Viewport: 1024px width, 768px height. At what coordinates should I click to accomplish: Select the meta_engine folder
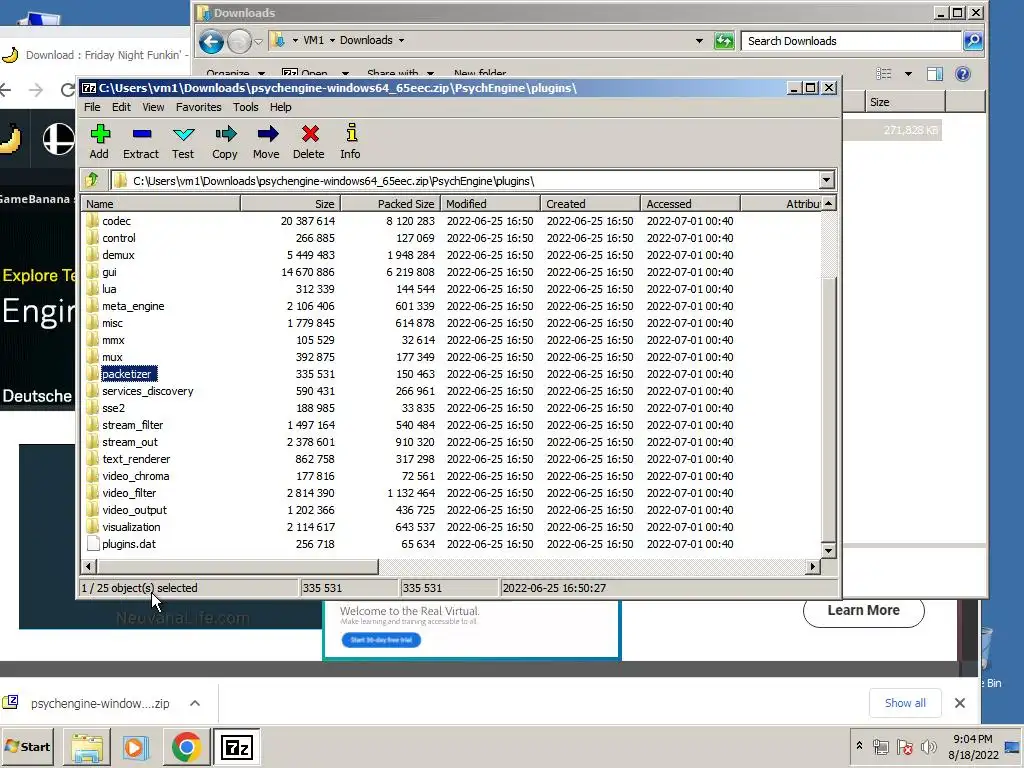click(133, 306)
